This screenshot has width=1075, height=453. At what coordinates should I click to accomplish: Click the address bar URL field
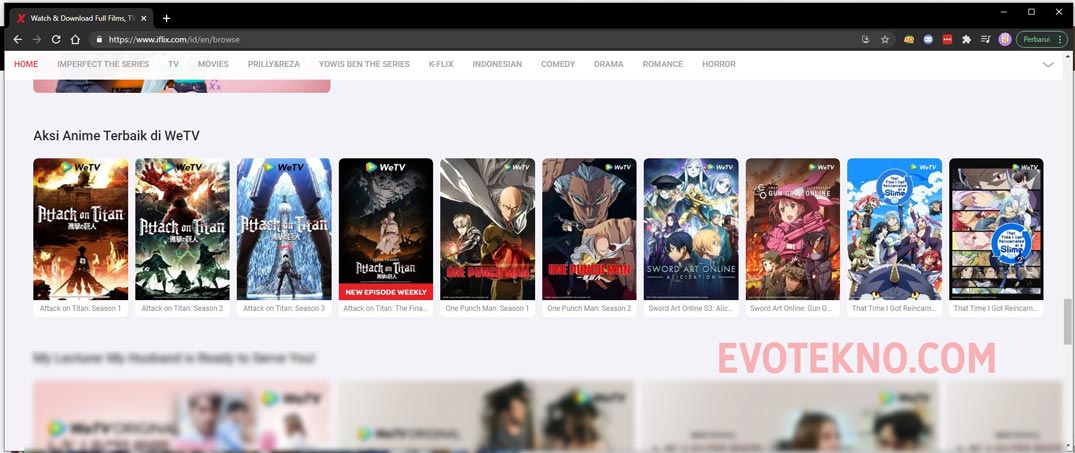click(480, 40)
